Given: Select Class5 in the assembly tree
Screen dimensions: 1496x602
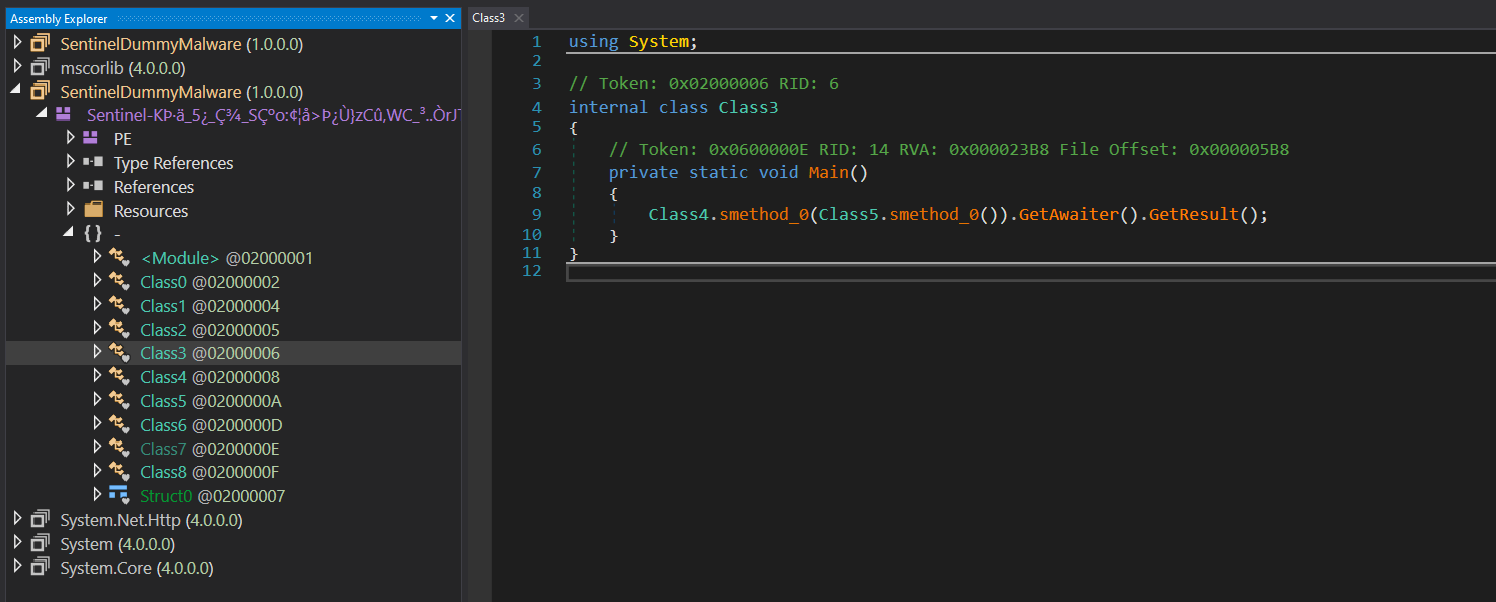Looking at the screenshot, I should point(163,401).
